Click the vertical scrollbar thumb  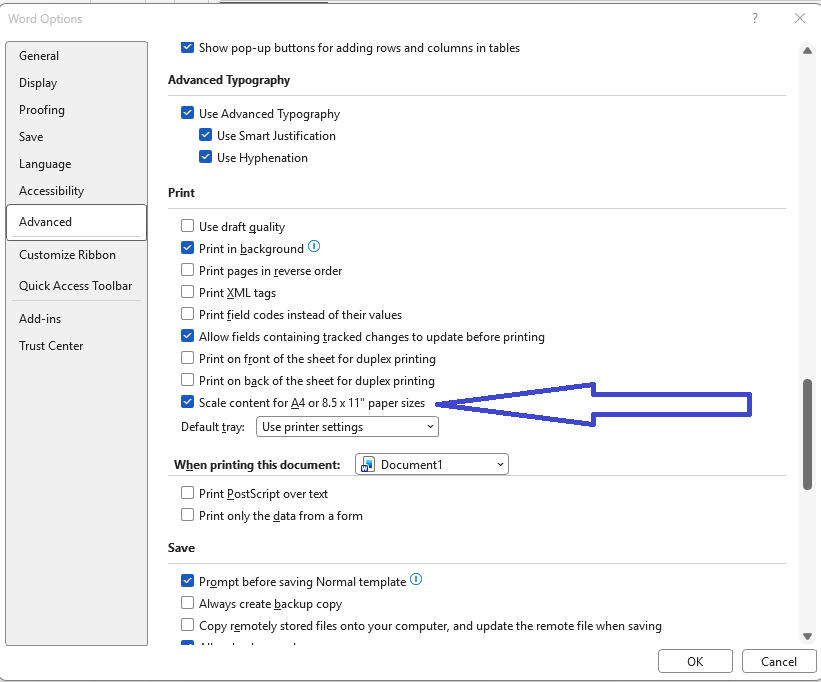pos(808,434)
